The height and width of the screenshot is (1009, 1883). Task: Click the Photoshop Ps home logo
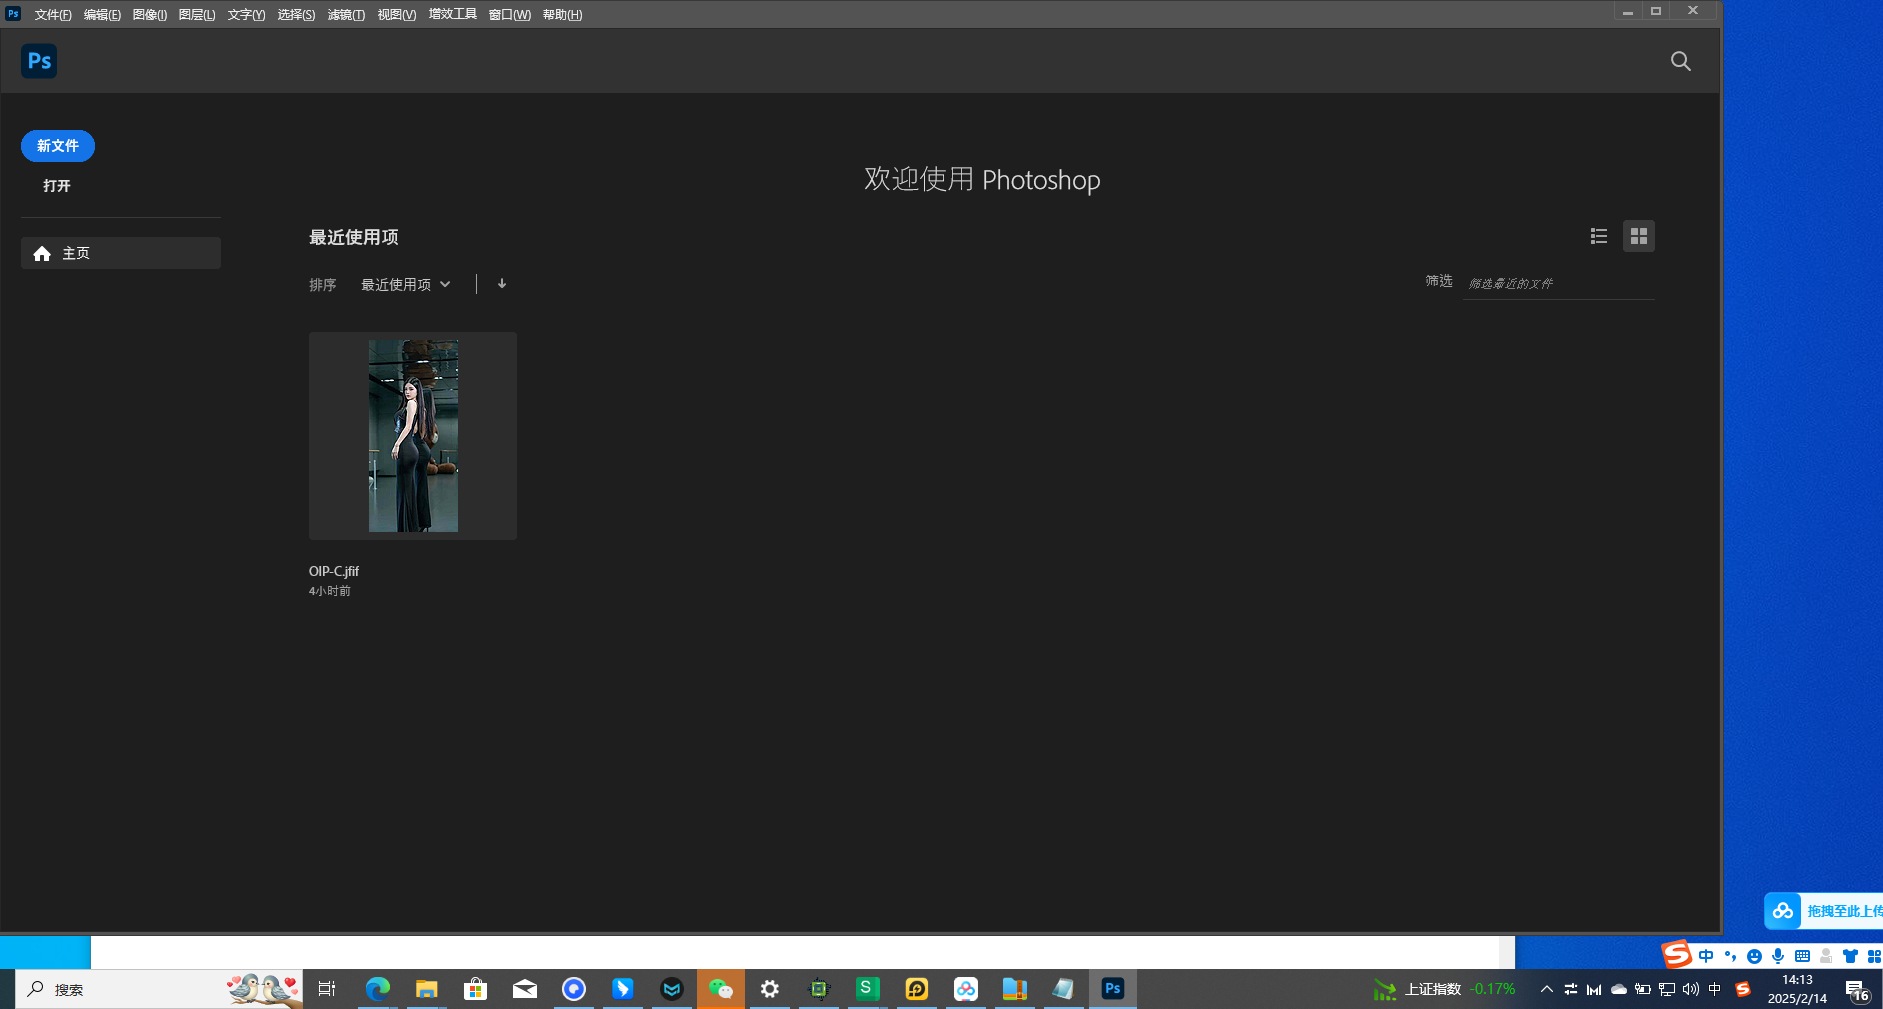pos(39,61)
